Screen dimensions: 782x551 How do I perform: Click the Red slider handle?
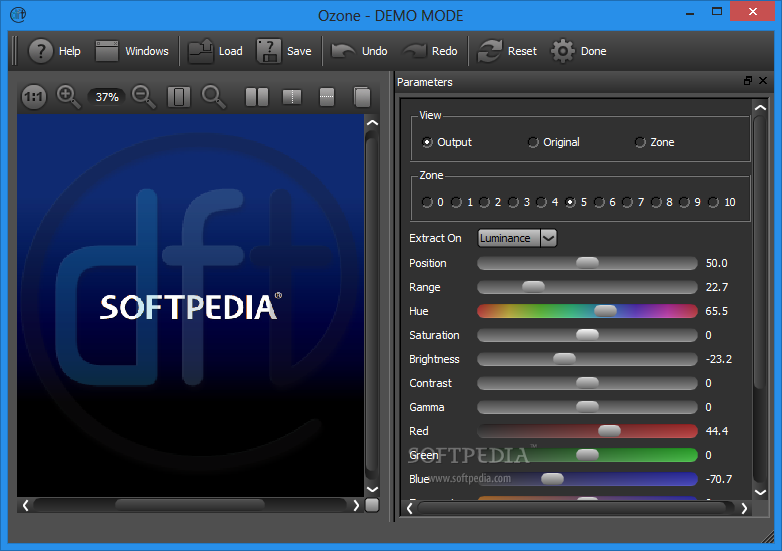(609, 430)
